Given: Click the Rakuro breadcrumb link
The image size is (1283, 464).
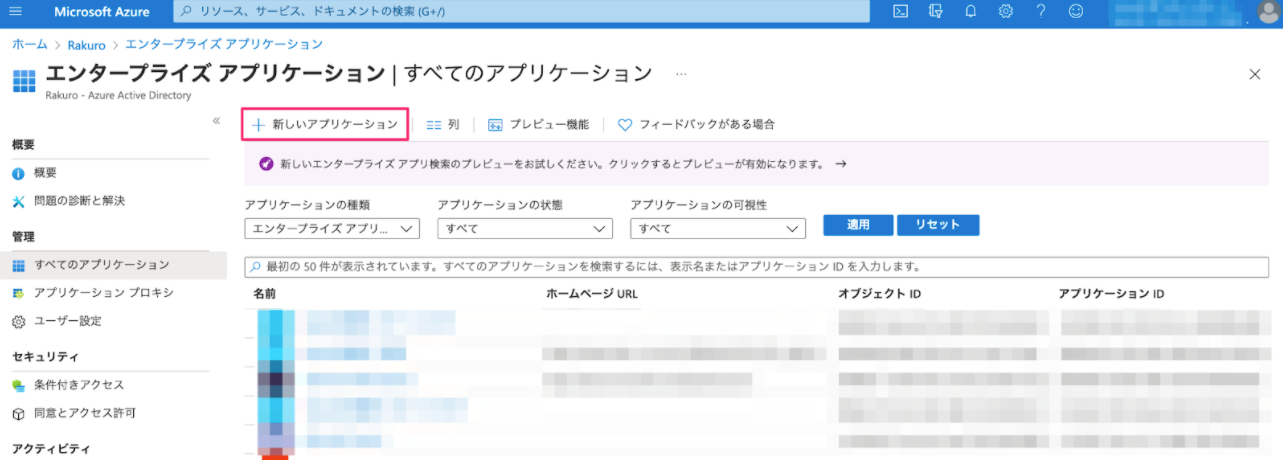Looking at the screenshot, I should [87, 45].
